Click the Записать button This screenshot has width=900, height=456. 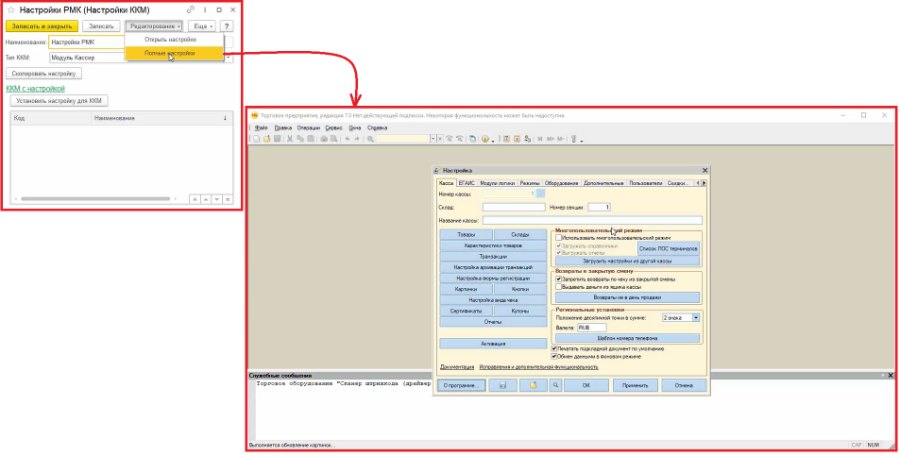[102, 26]
